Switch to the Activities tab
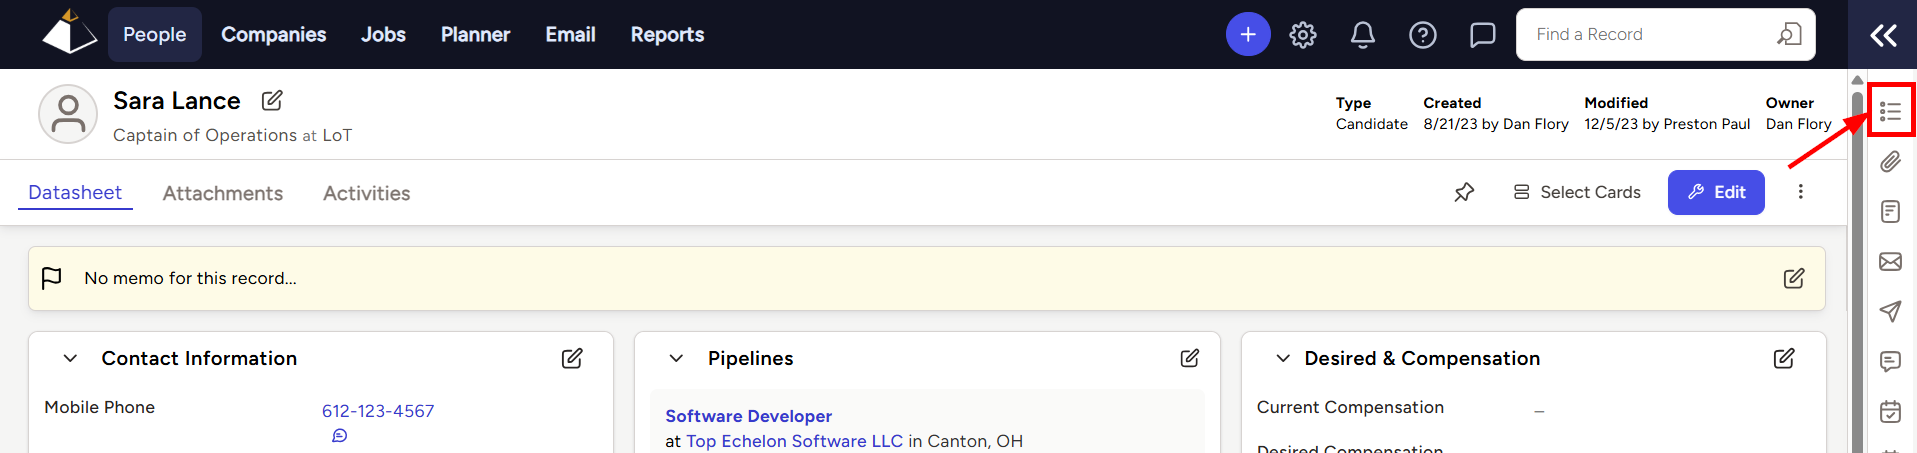 tap(366, 193)
